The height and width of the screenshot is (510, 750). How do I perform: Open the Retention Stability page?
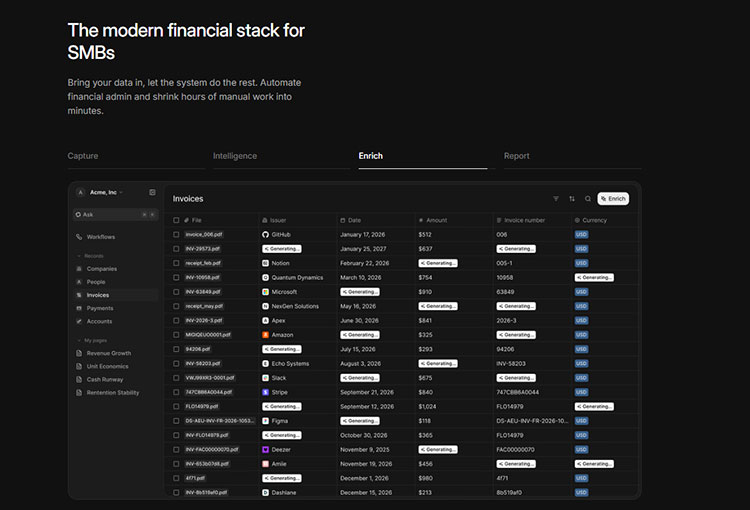pos(113,393)
